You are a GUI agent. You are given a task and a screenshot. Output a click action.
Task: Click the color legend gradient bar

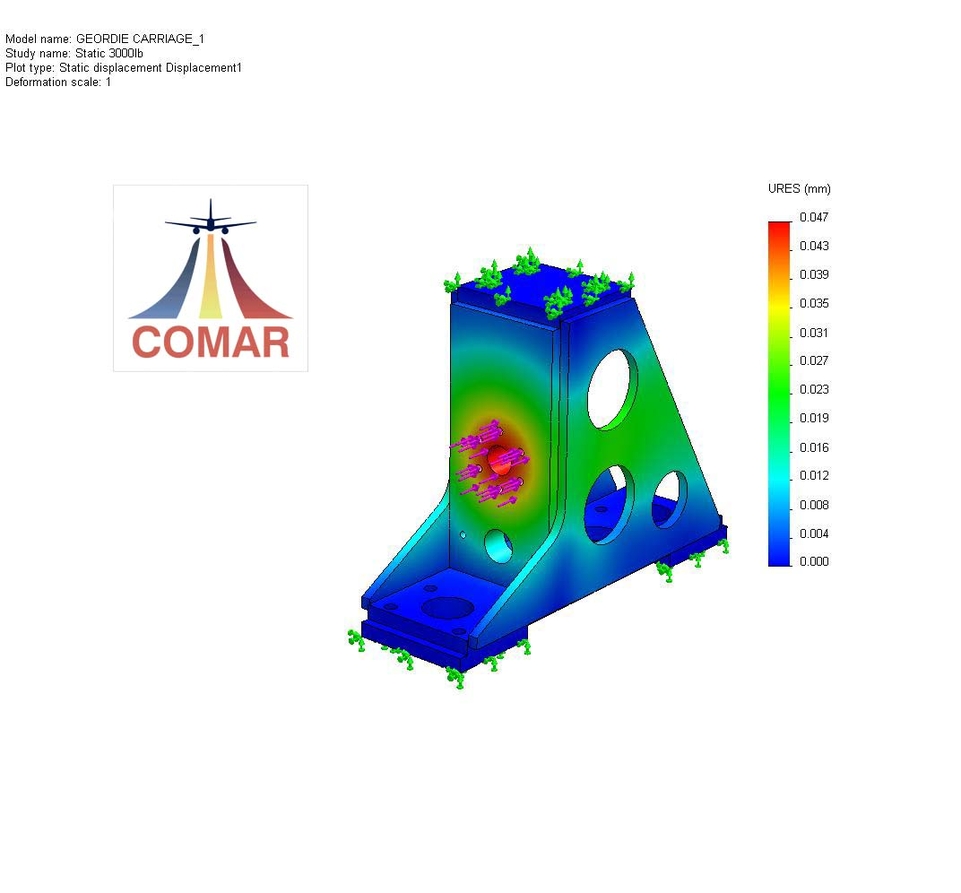pos(780,393)
